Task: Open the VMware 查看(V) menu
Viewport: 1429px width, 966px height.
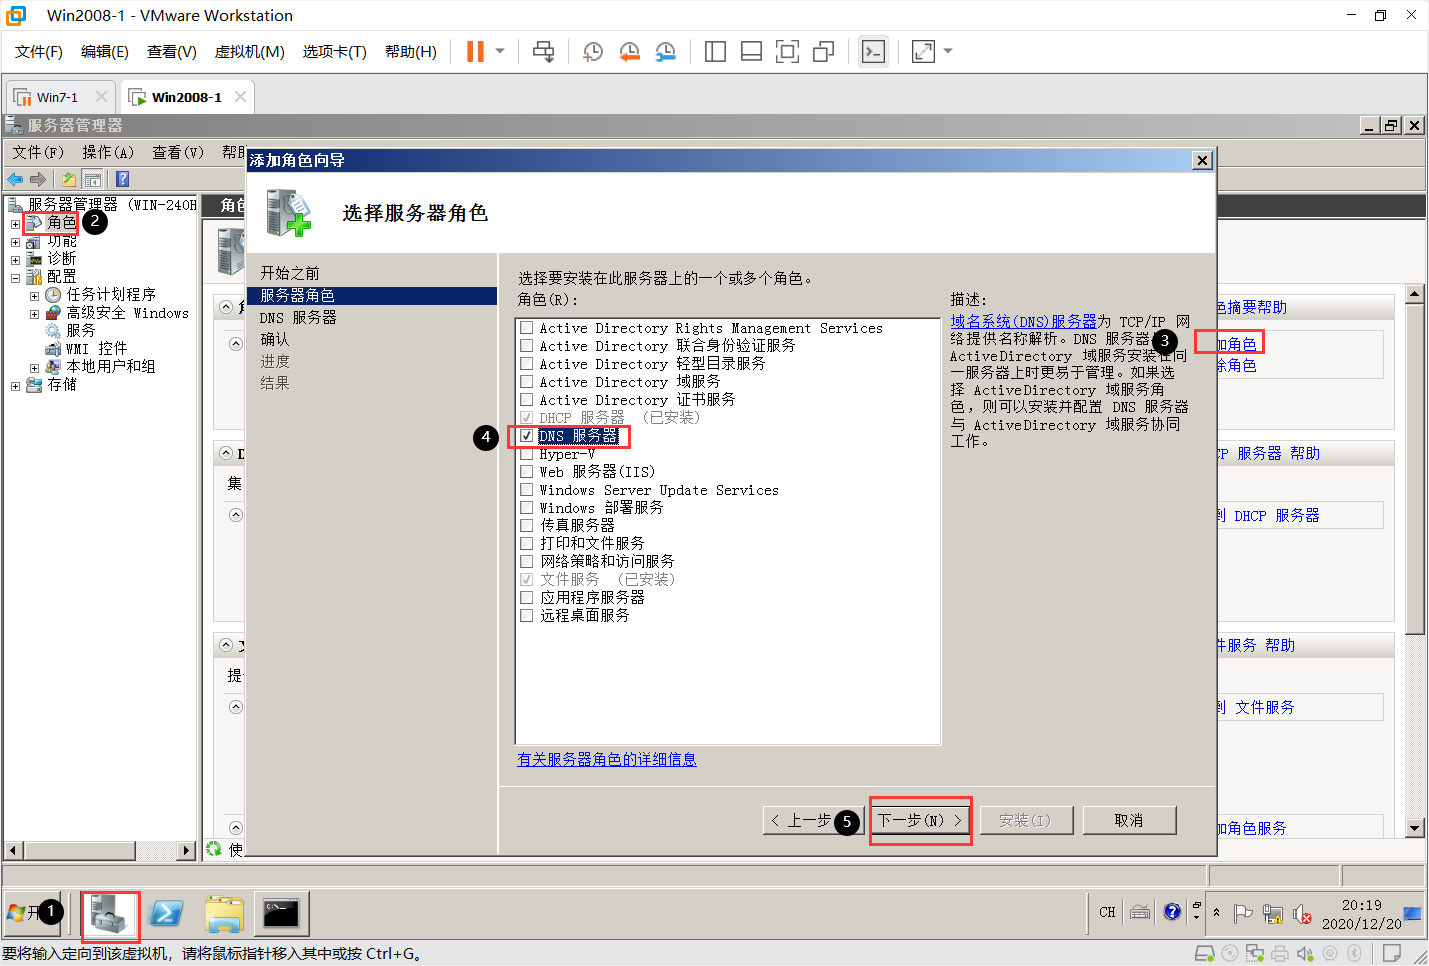Action: pyautogui.click(x=172, y=51)
